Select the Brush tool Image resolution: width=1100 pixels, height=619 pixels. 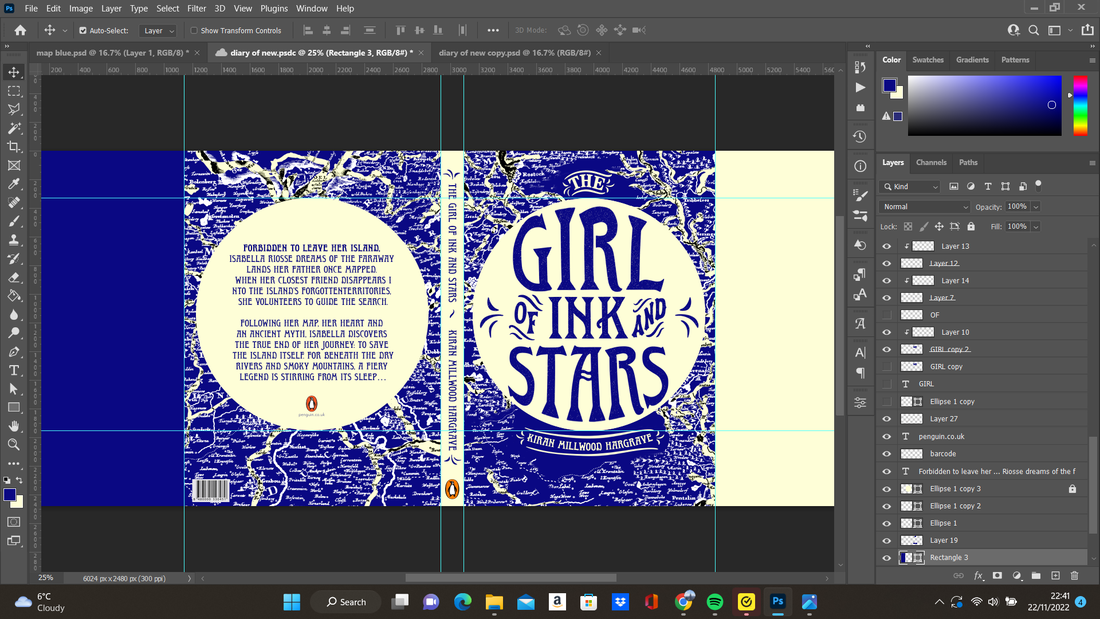point(14,221)
